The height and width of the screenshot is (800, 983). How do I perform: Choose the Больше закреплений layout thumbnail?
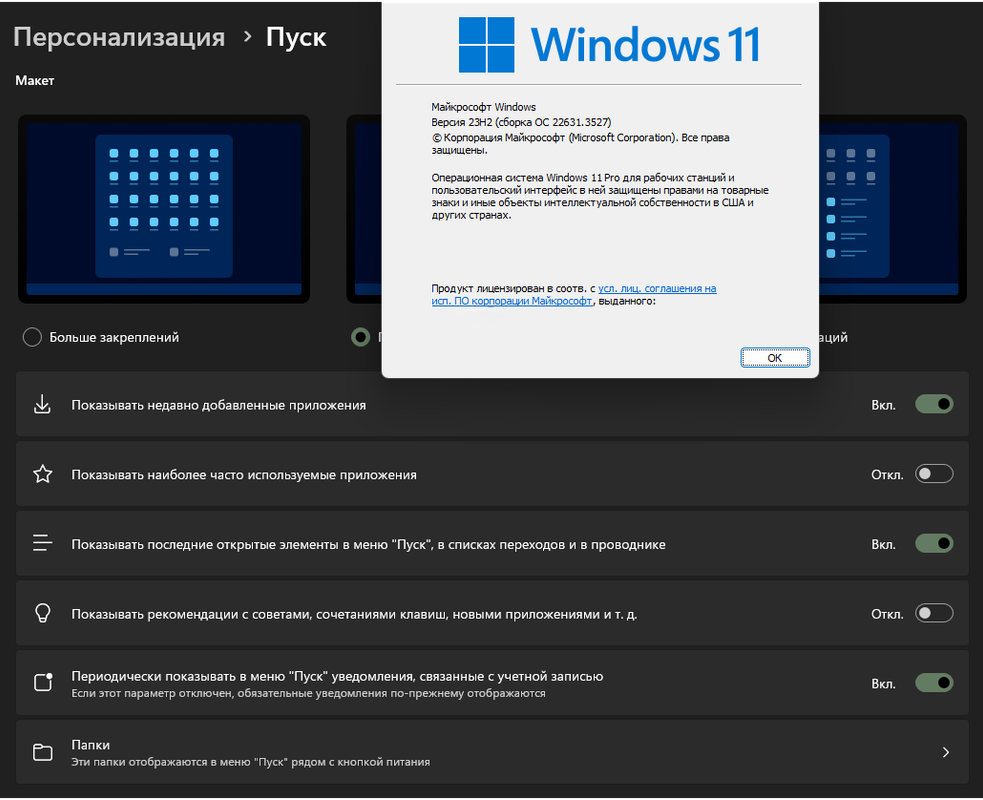point(164,209)
